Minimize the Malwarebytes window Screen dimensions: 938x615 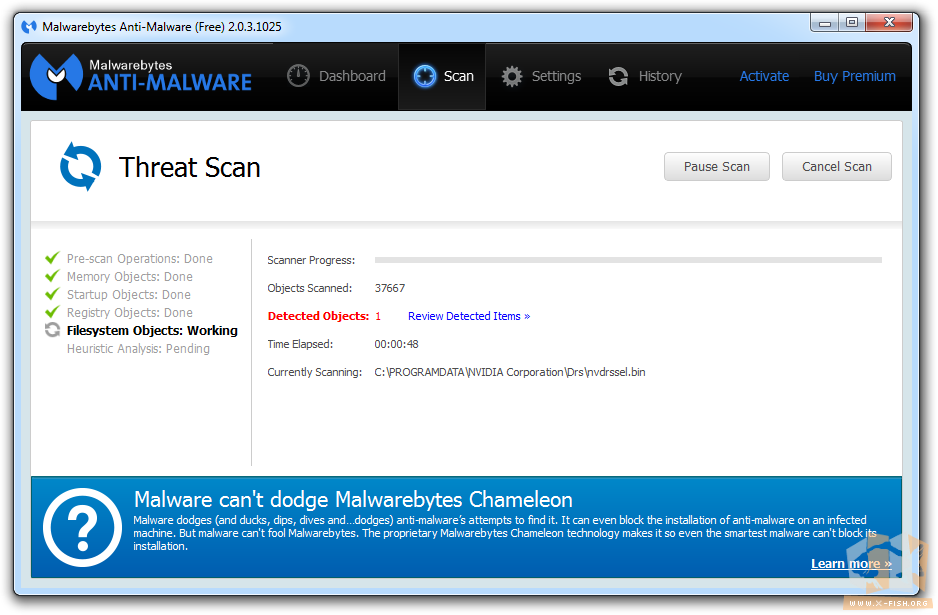[825, 23]
